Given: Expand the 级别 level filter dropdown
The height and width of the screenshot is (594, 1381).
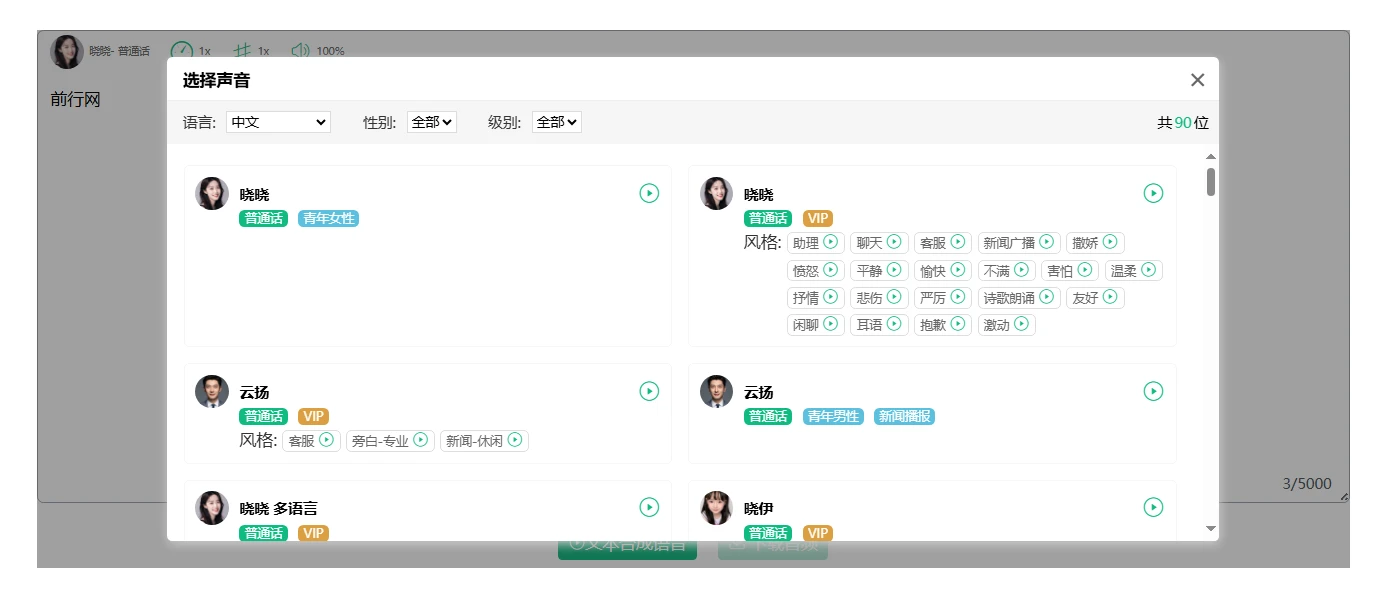Looking at the screenshot, I should pos(556,122).
